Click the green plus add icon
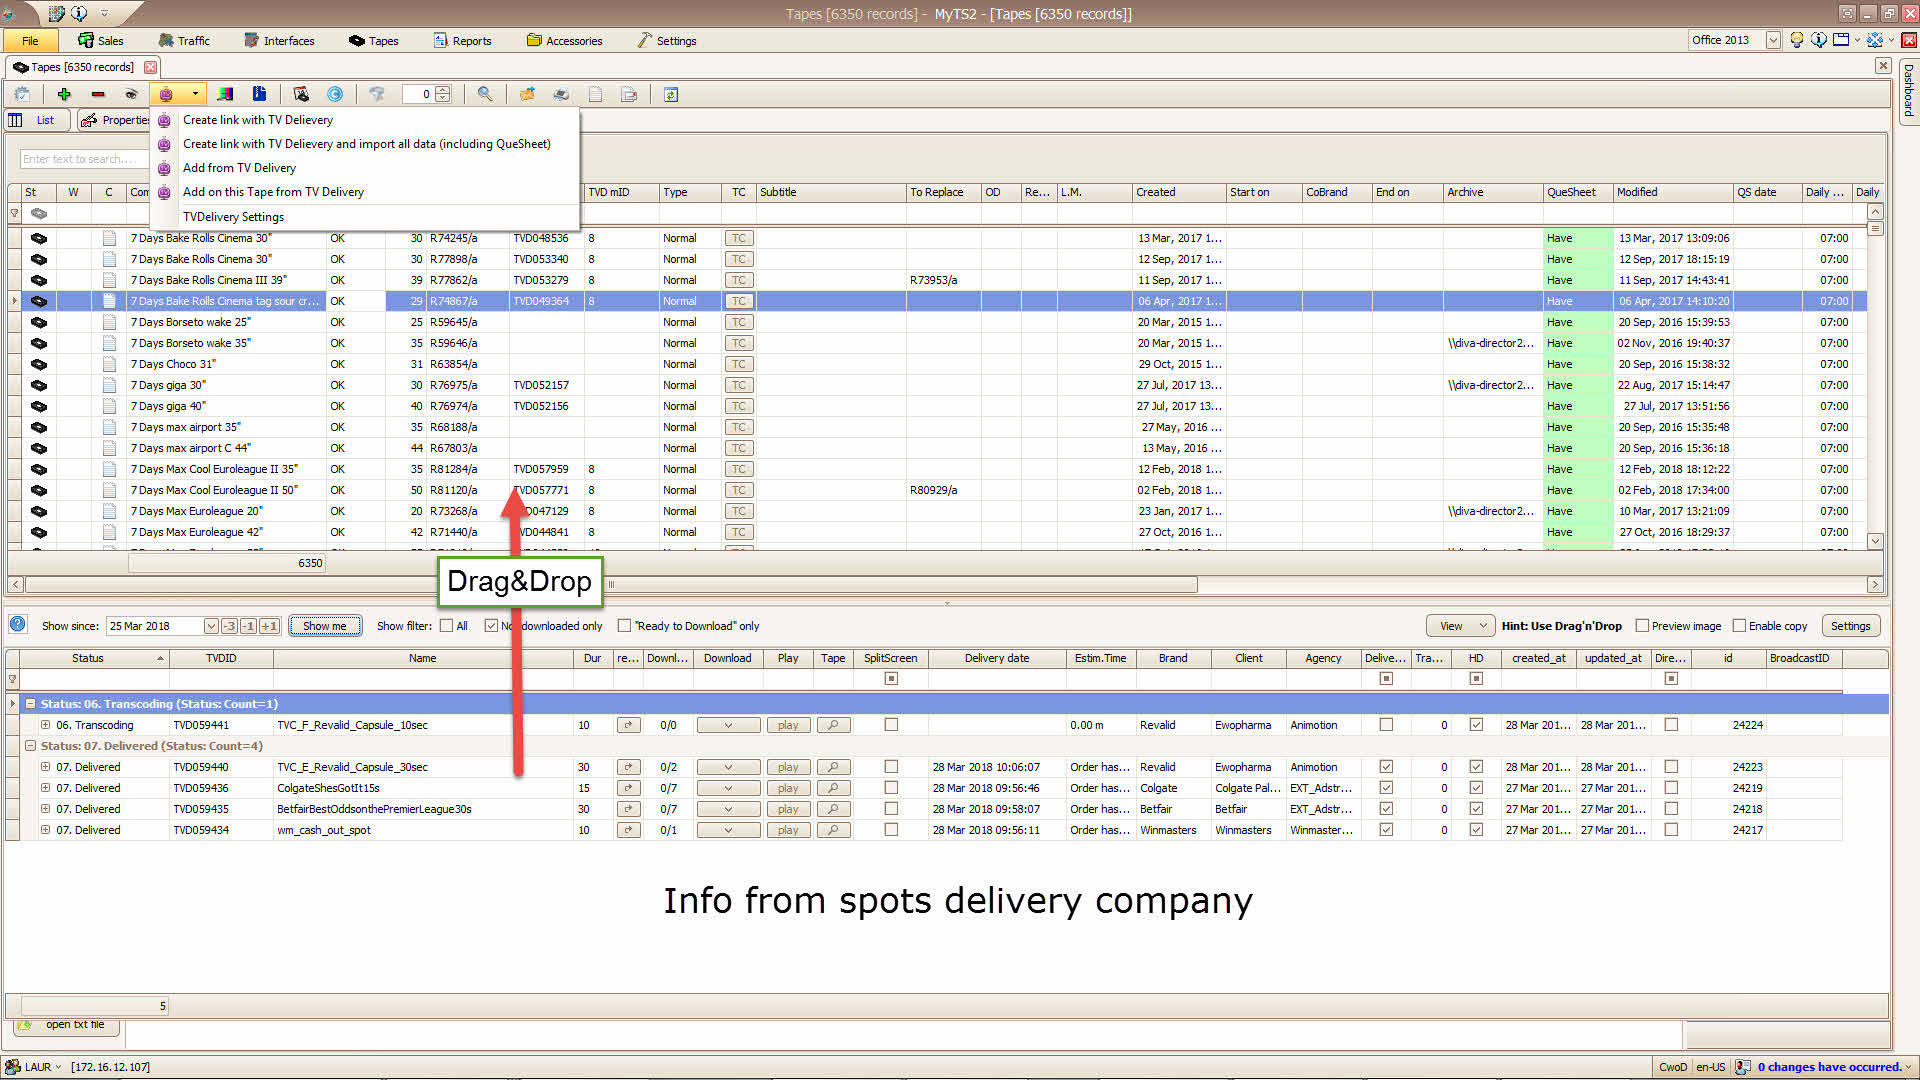 click(64, 94)
